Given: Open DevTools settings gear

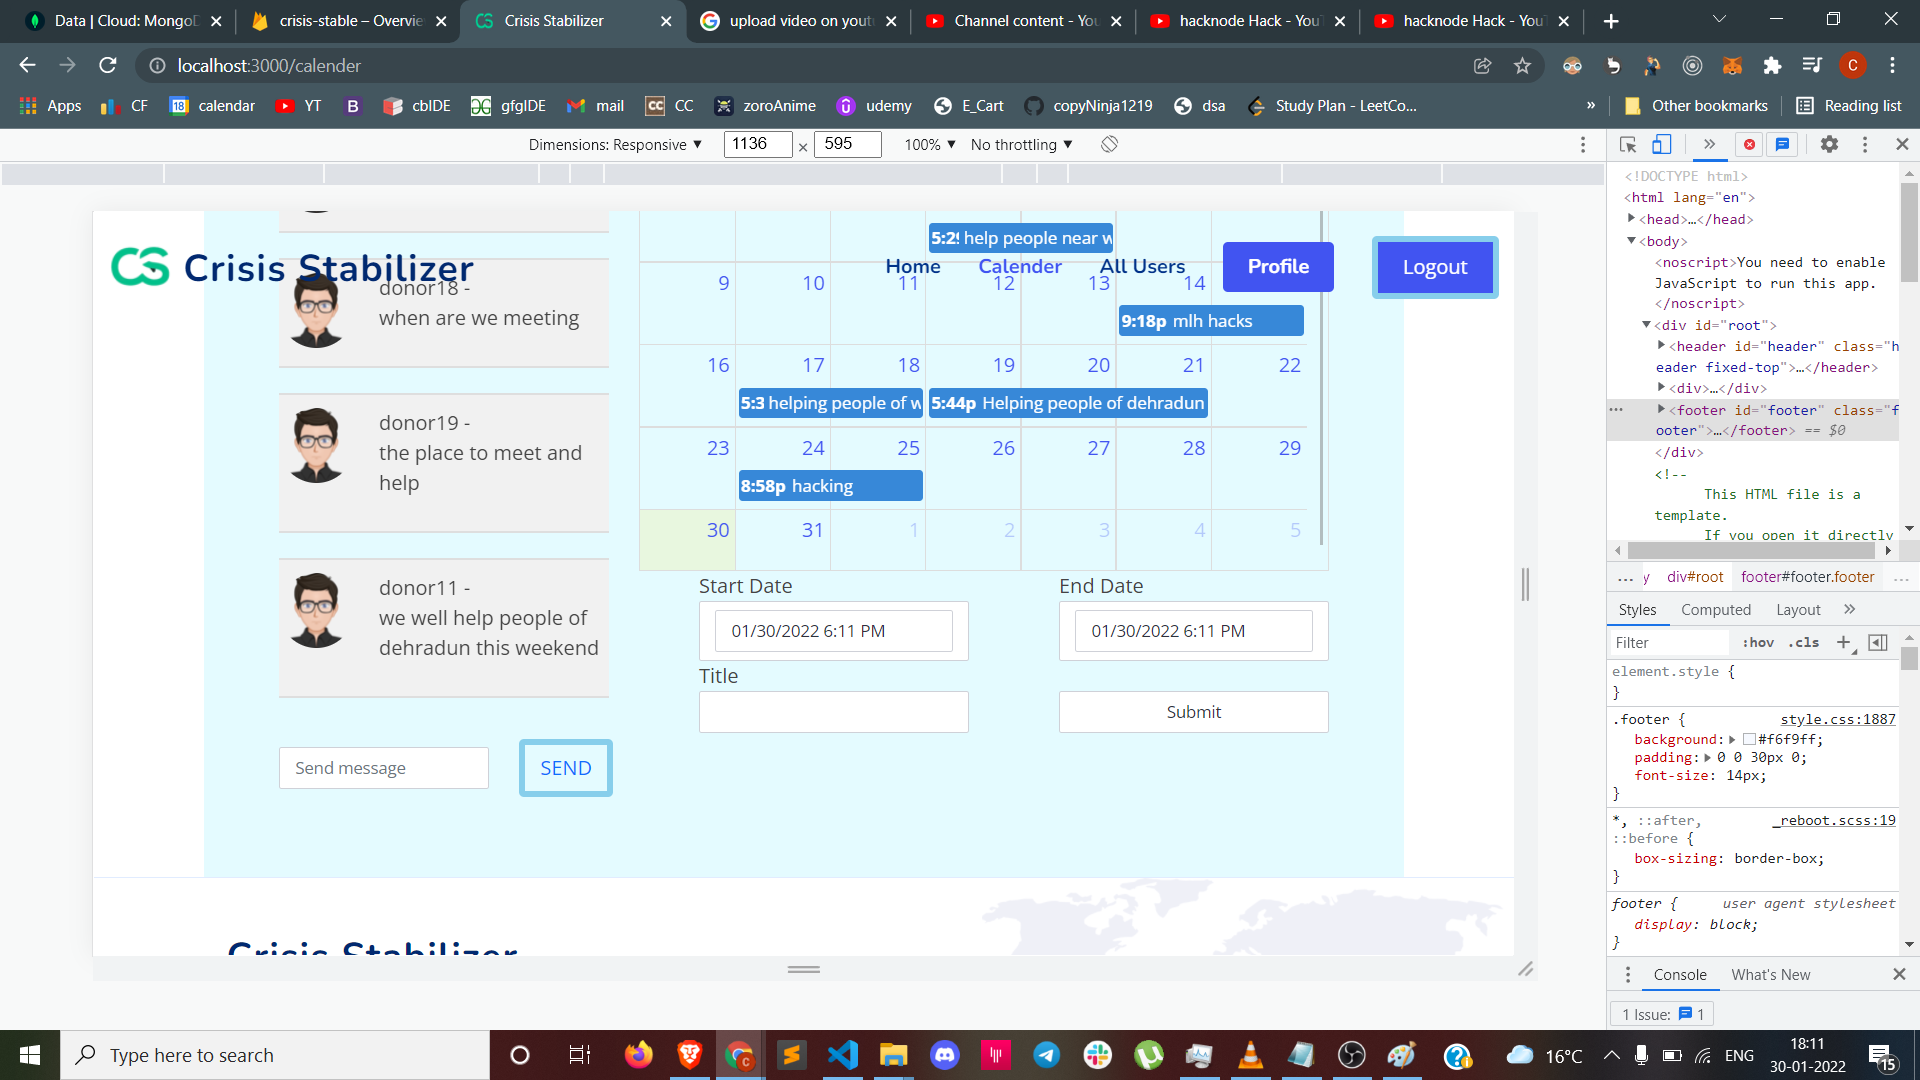Looking at the screenshot, I should click(x=1829, y=145).
